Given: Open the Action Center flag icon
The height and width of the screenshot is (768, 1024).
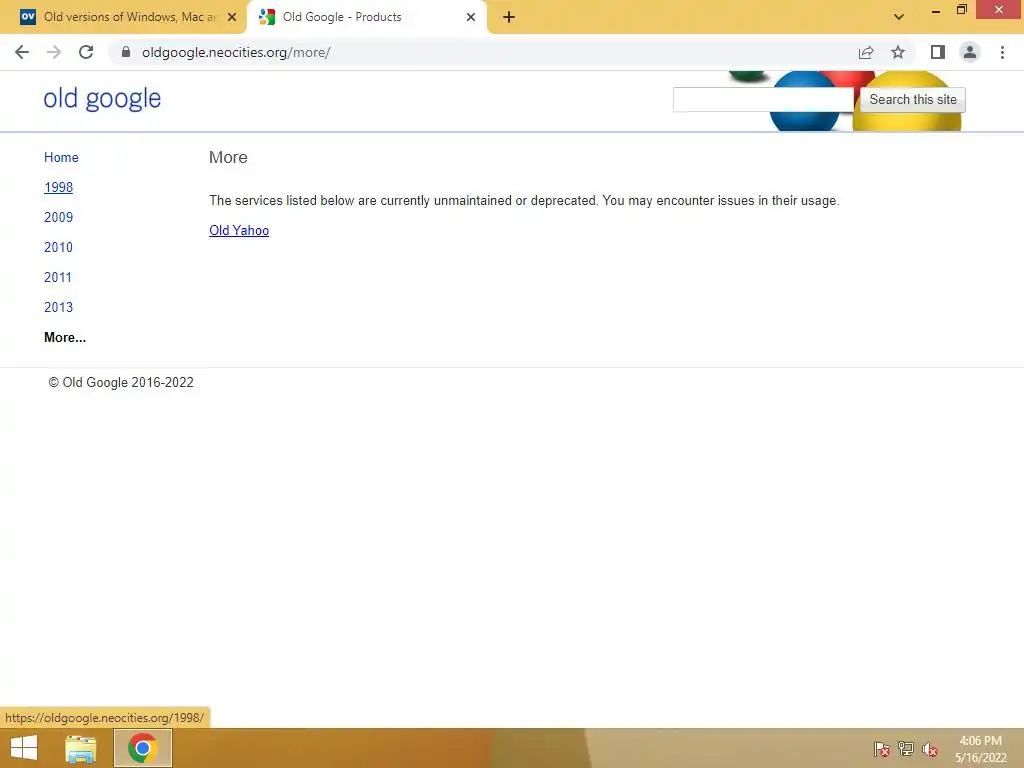Looking at the screenshot, I should tap(881, 749).
